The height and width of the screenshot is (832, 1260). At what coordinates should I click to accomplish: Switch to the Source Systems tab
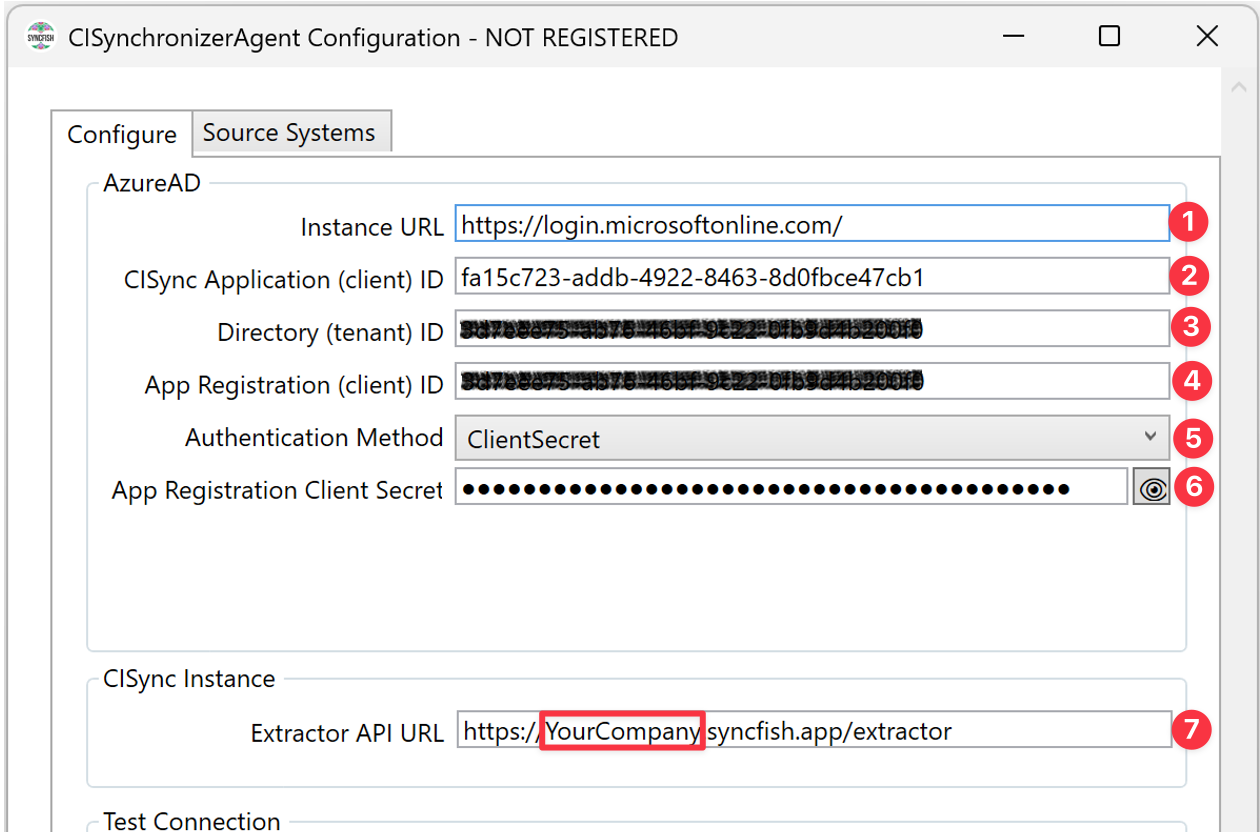(x=289, y=132)
